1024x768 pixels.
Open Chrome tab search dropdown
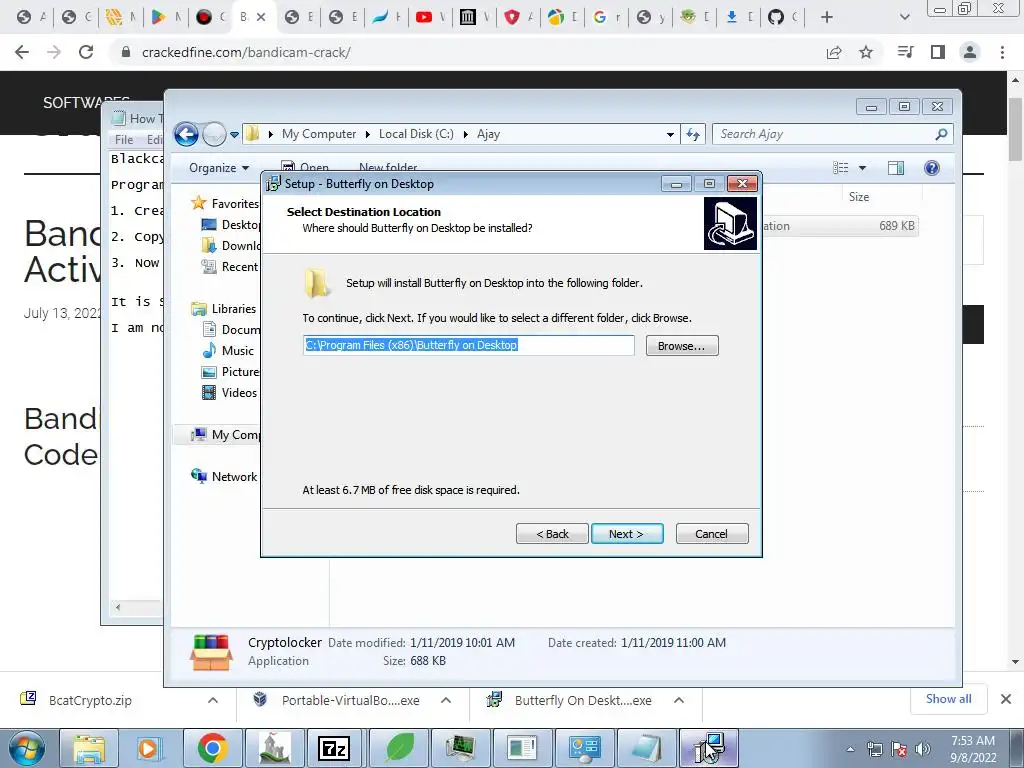(x=904, y=17)
